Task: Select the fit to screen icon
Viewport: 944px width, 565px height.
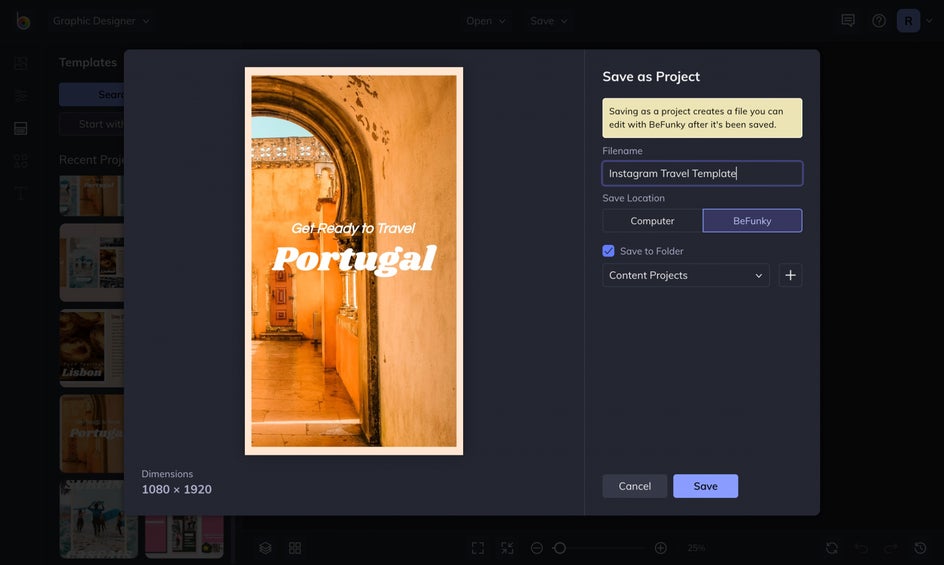Action: (478, 548)
